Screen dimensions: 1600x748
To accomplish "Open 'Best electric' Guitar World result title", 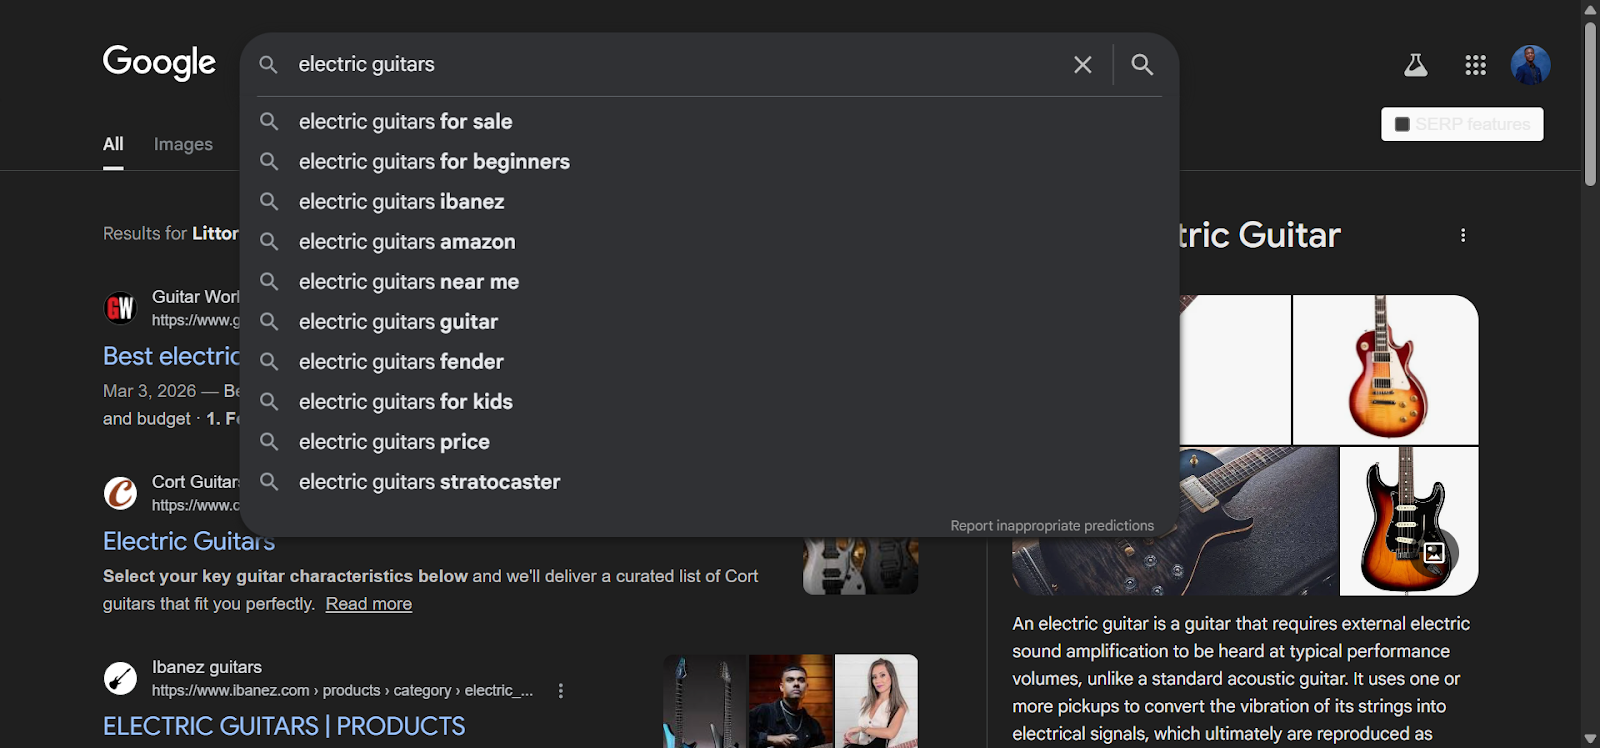I will pyautogui.click(x=171, y=356).
